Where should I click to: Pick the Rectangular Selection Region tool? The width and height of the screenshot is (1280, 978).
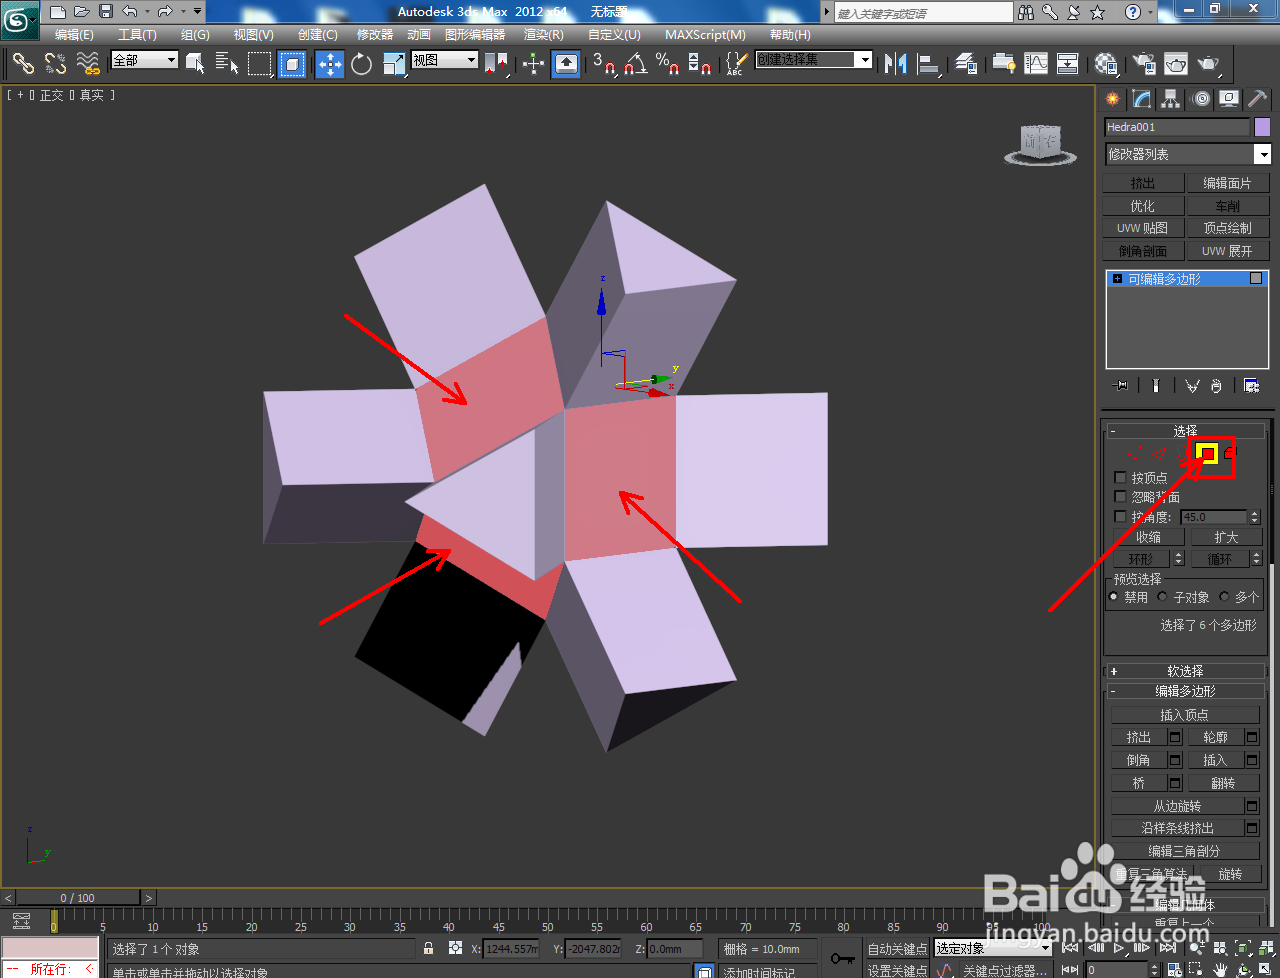tap(259, 64)
